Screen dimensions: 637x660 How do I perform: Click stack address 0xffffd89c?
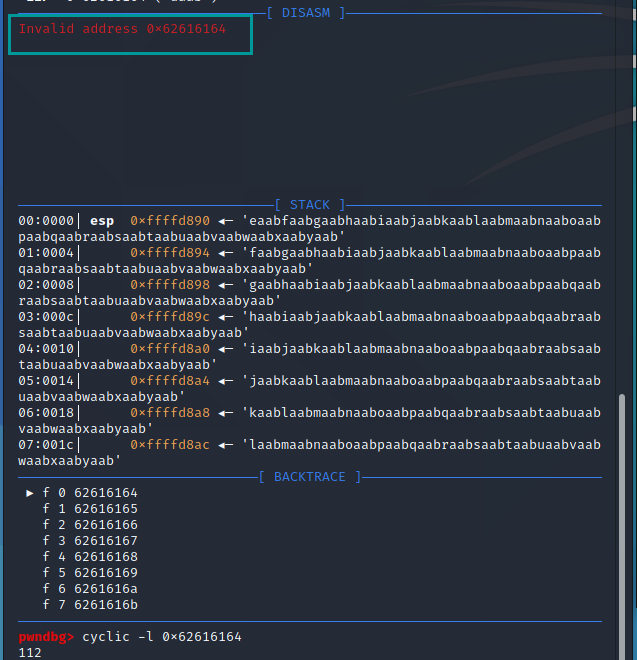tap(170, 317)
